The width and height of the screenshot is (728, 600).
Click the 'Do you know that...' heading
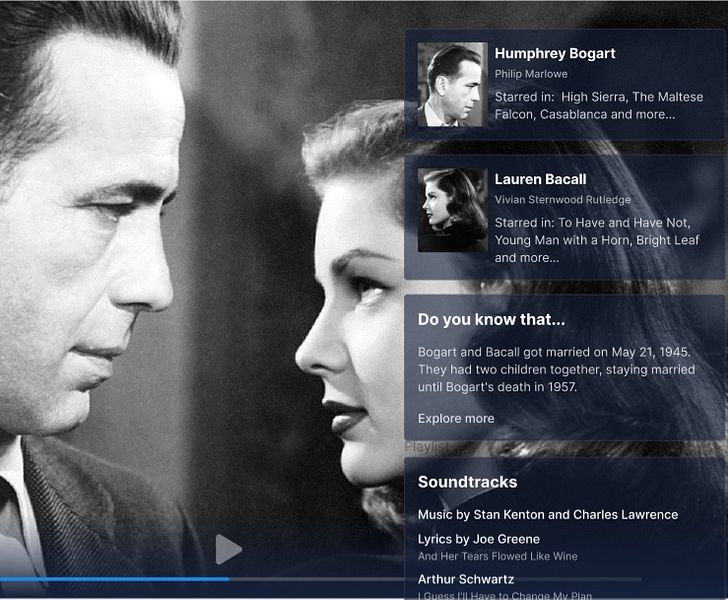coord(491,320)
